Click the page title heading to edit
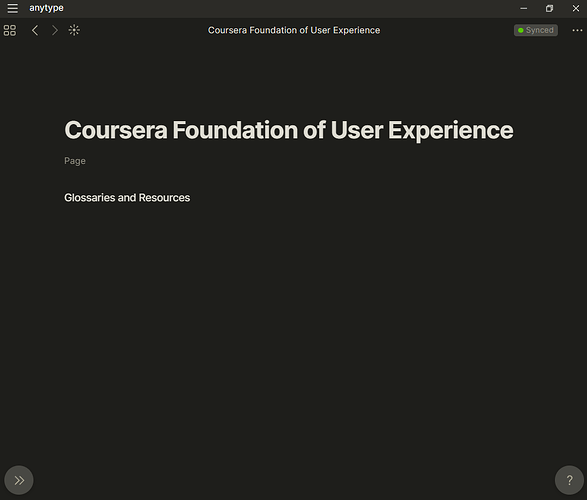 point(289,130)
